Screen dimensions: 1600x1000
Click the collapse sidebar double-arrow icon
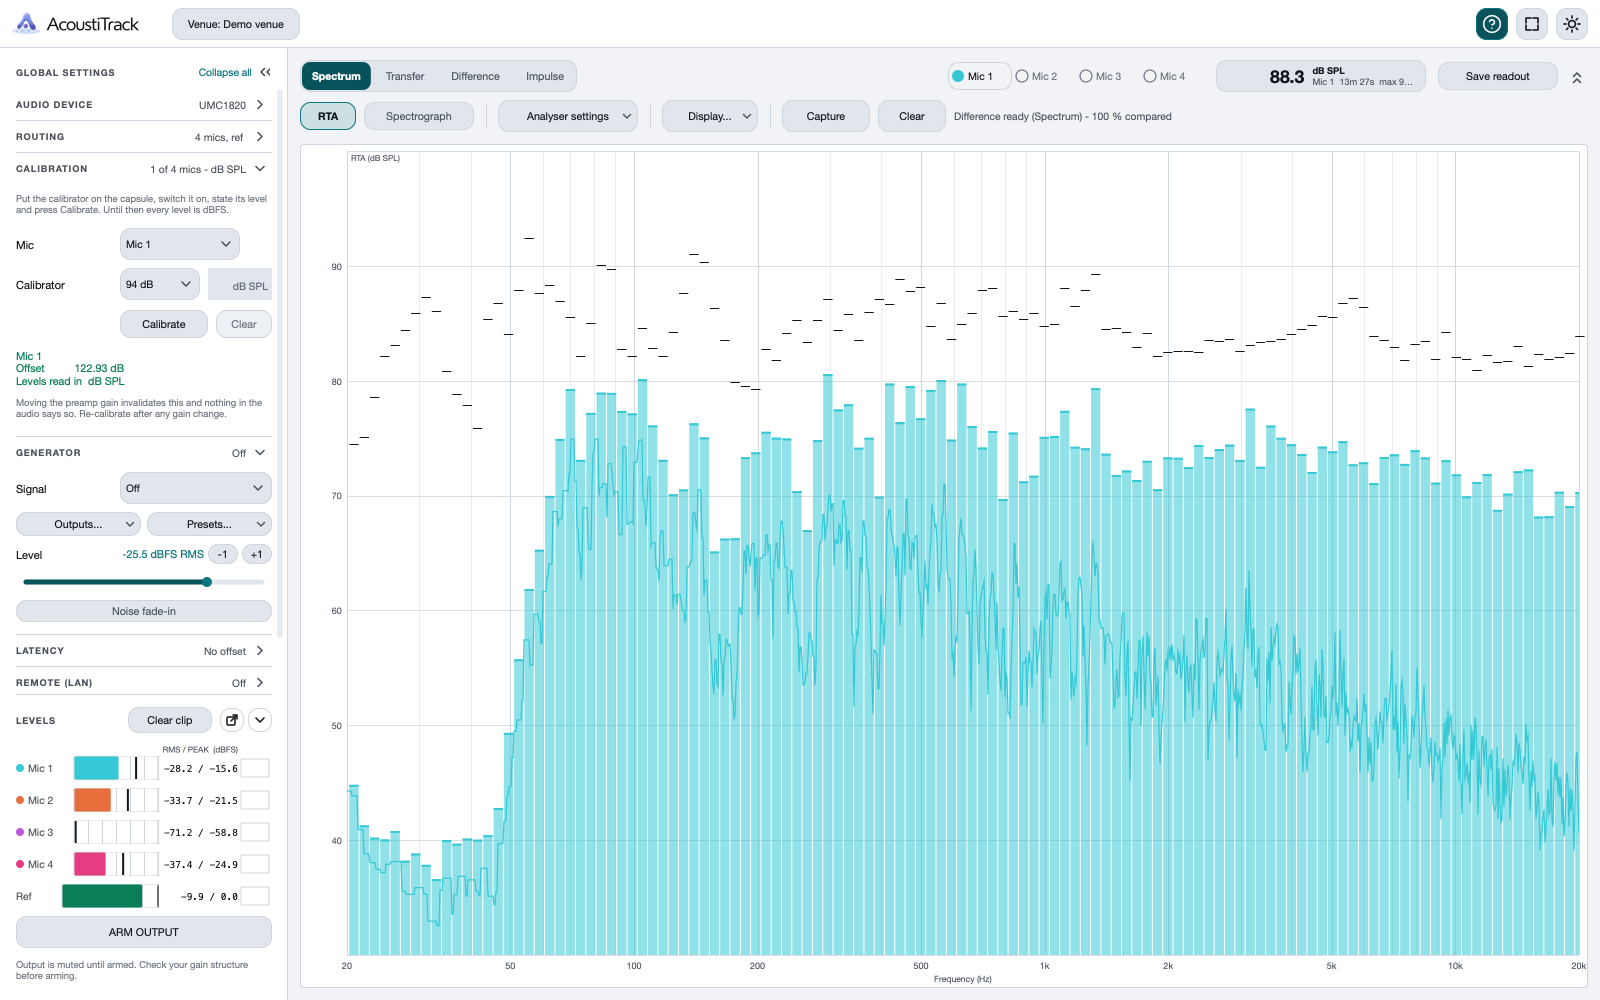pyautogui.click(x=265, y=72)
